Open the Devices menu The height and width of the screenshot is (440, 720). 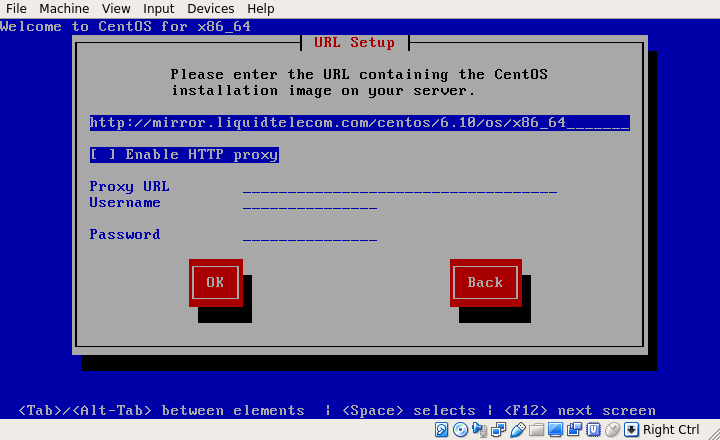coord(211,9)
